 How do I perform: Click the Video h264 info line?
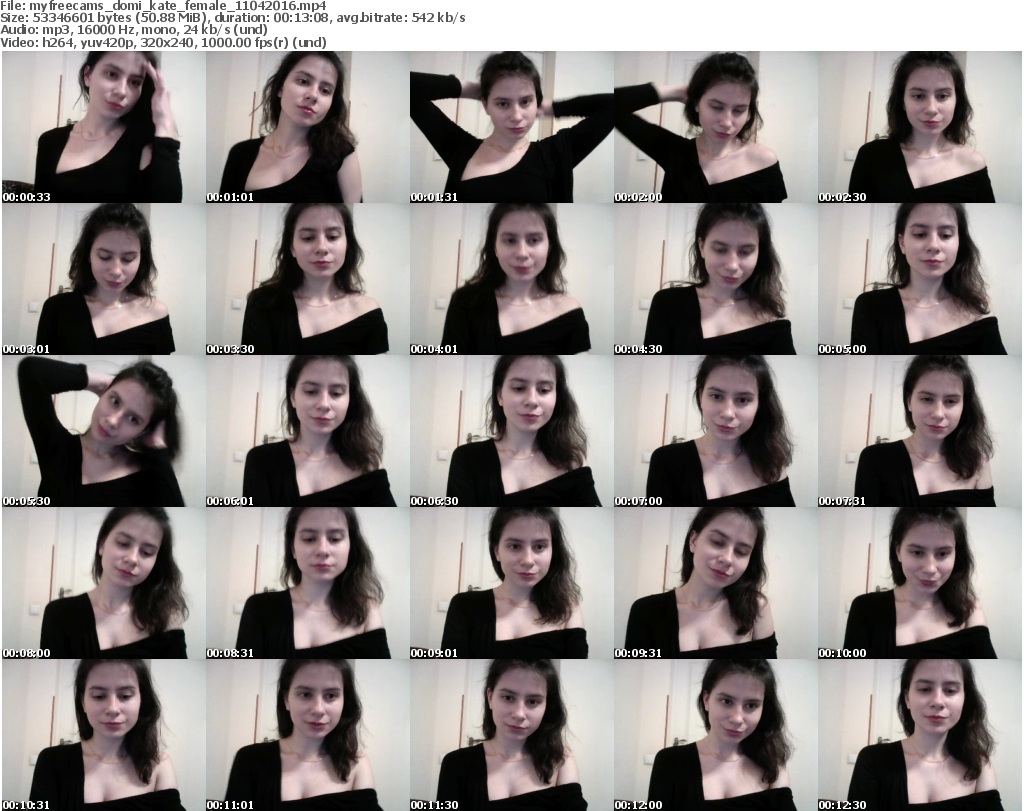(x=163, y=42)
